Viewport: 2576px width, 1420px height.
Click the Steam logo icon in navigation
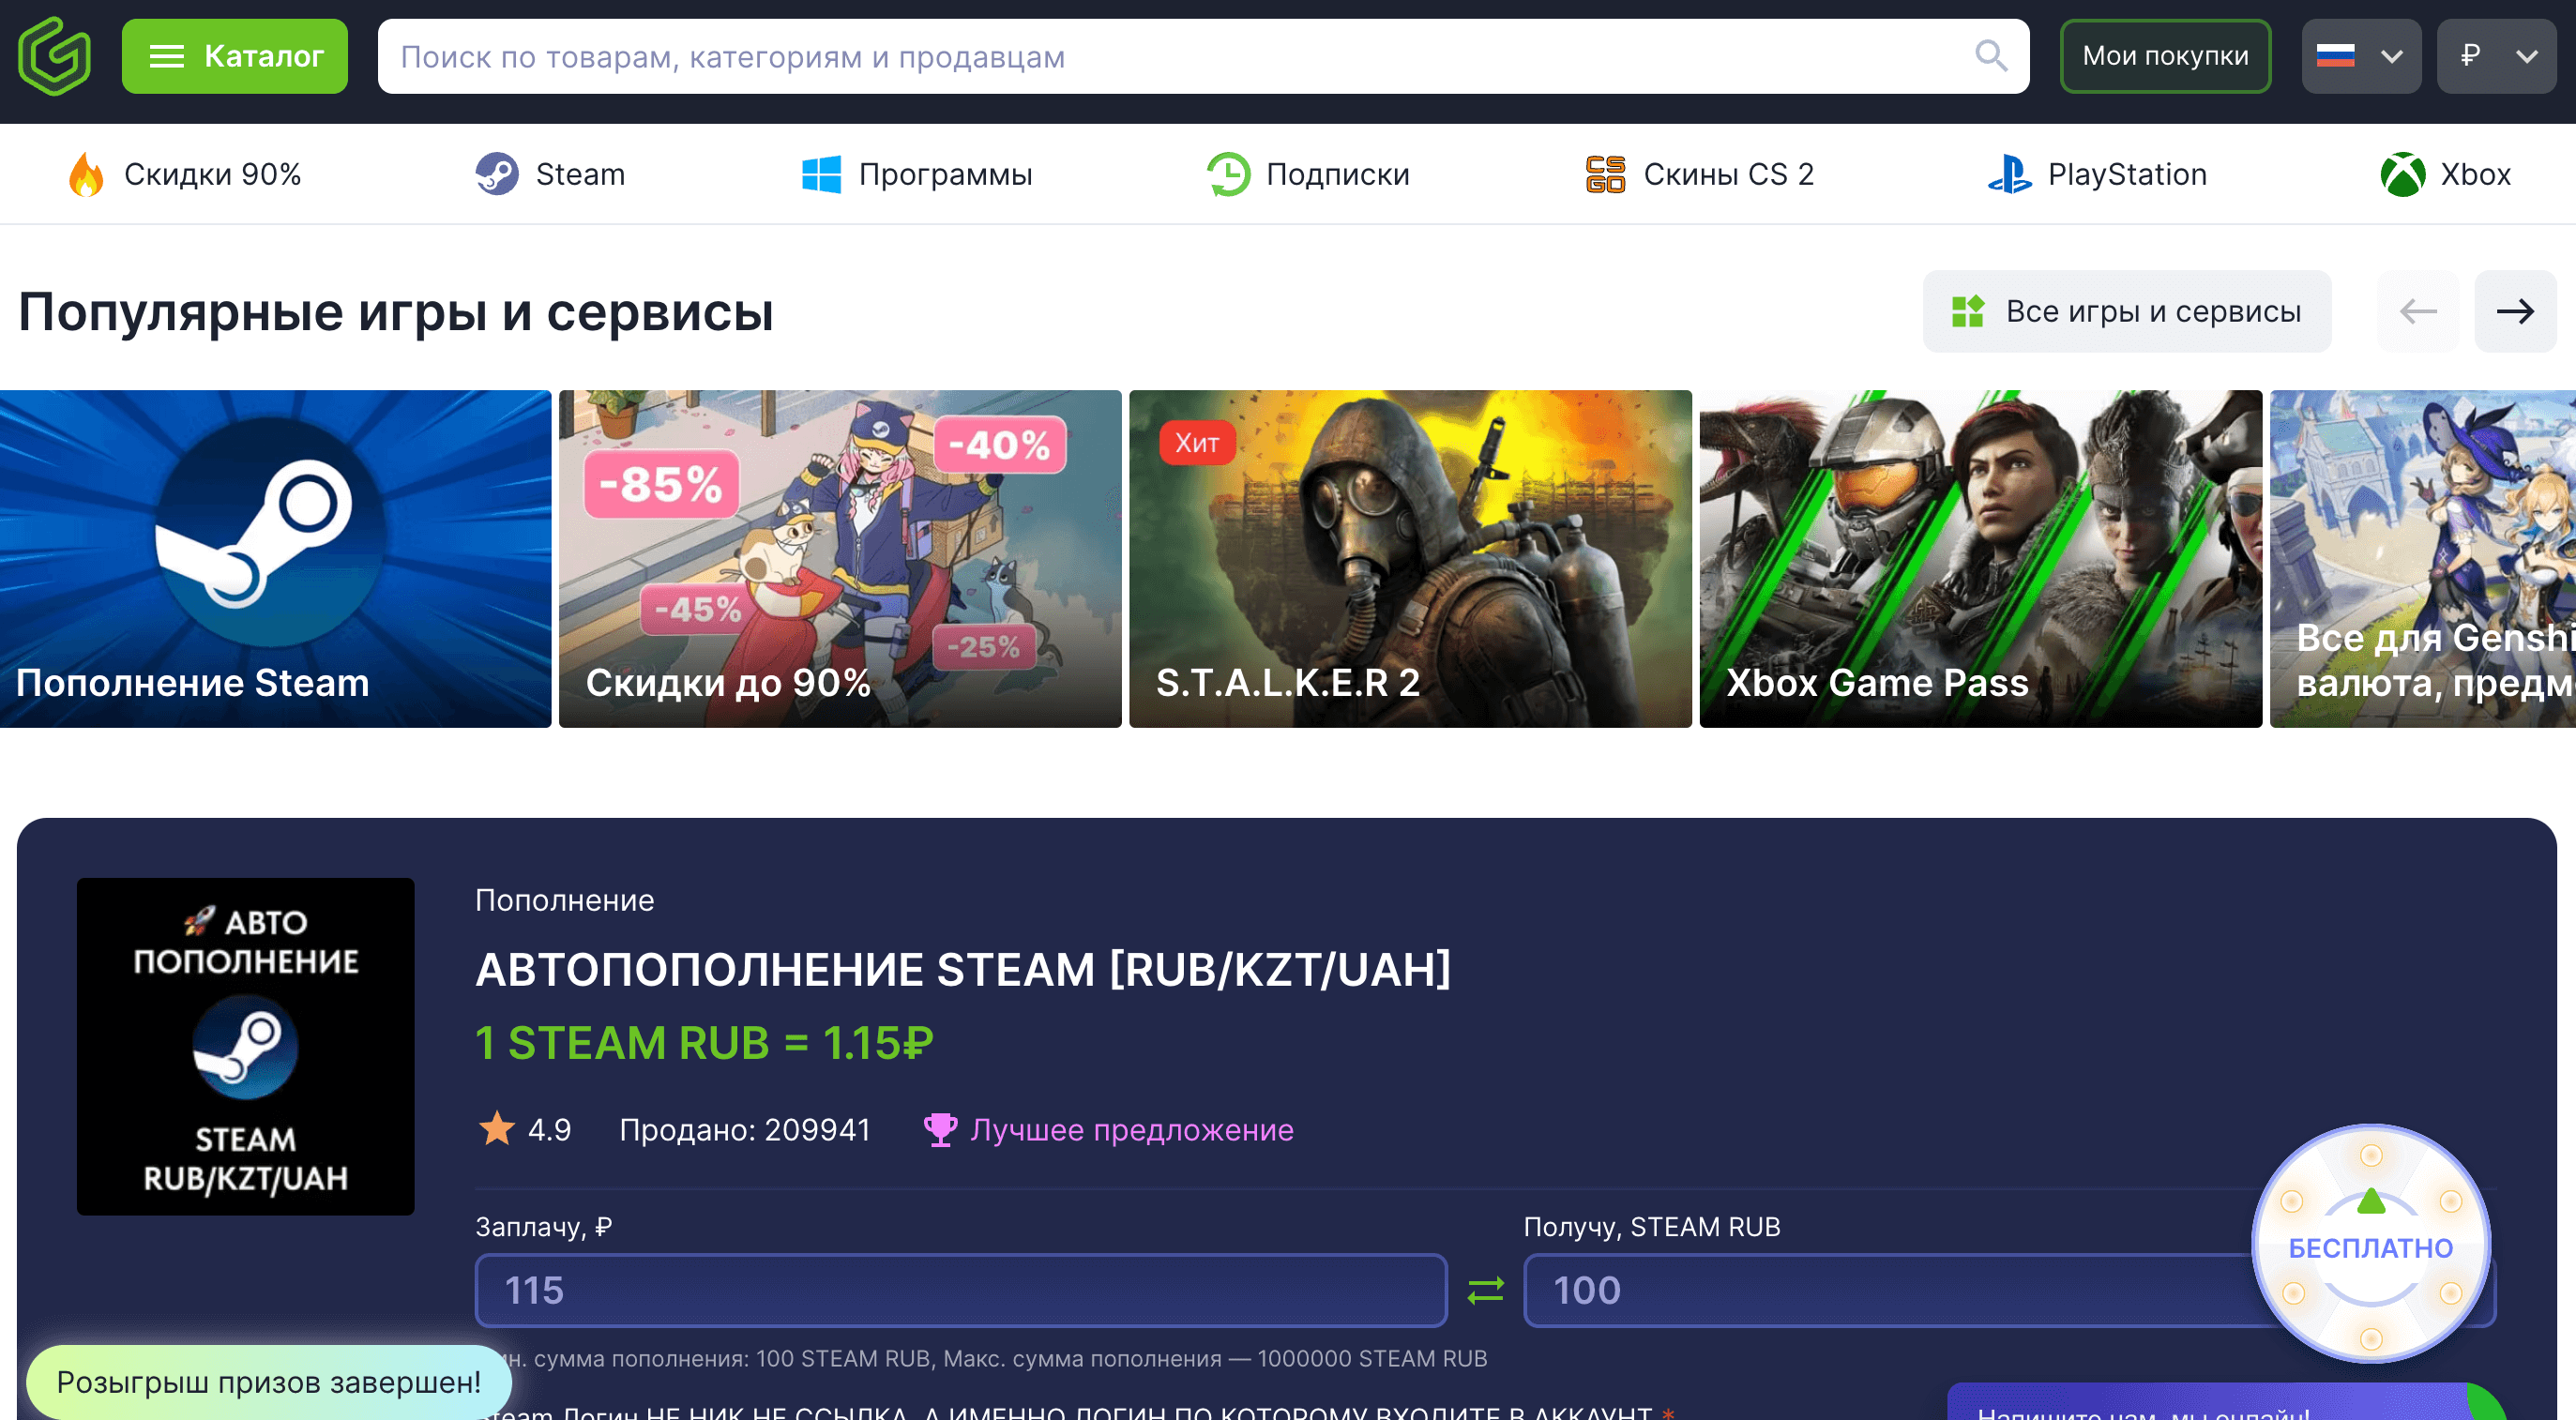point(496,174)
